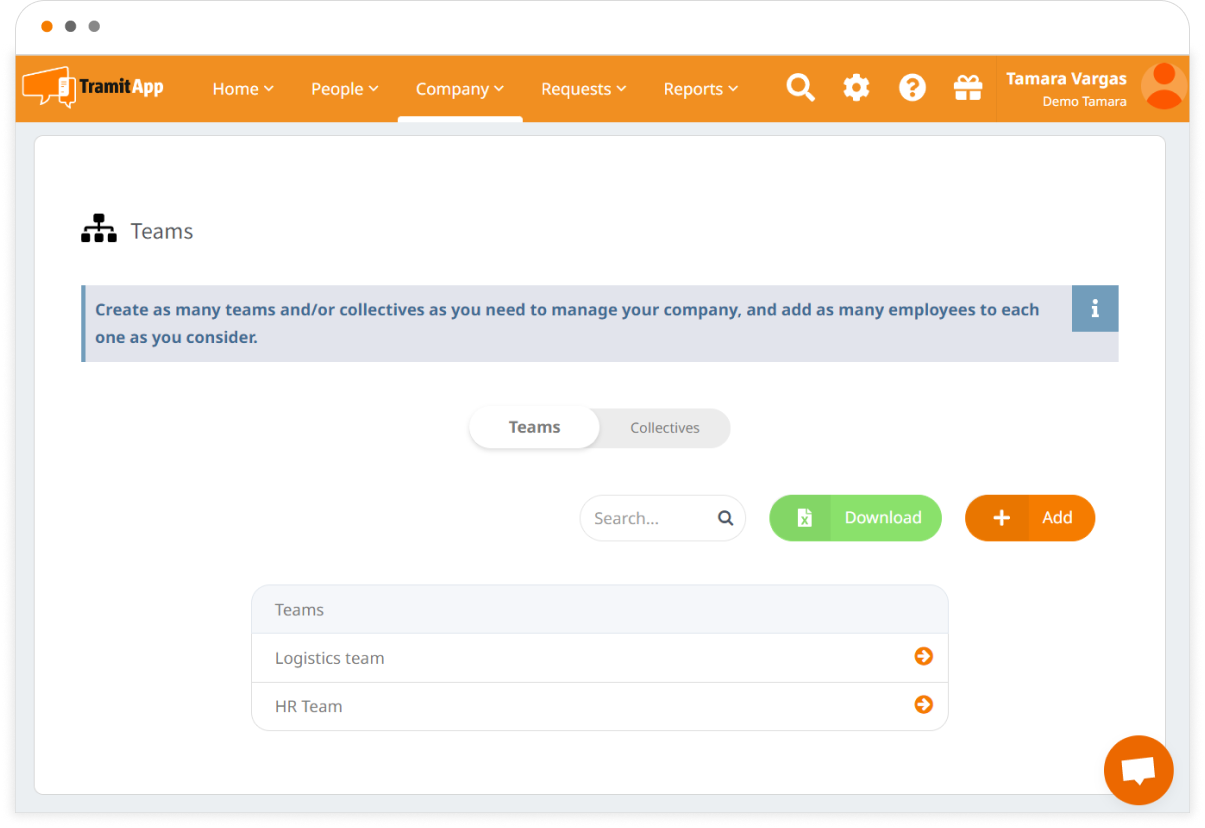
Task: Select the Teams toggle option
Action: coord(534,428)
